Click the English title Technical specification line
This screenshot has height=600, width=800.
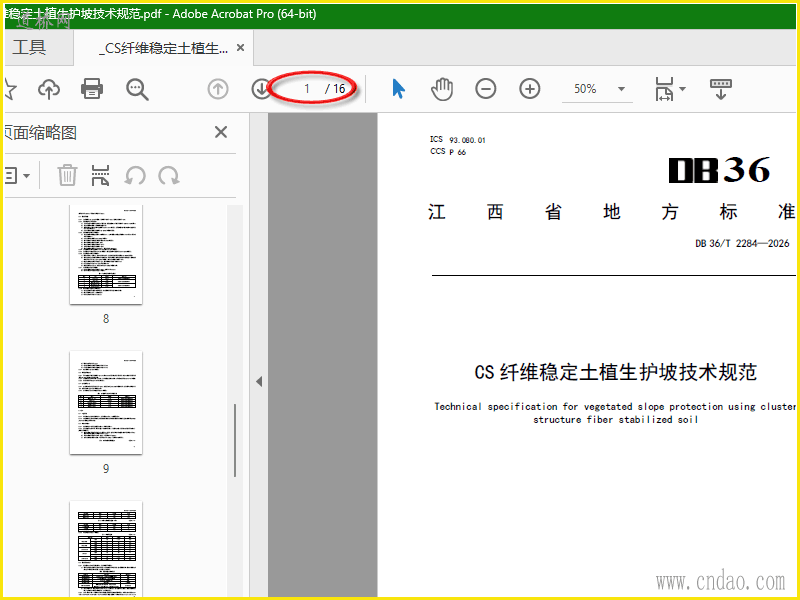[615, 407]
